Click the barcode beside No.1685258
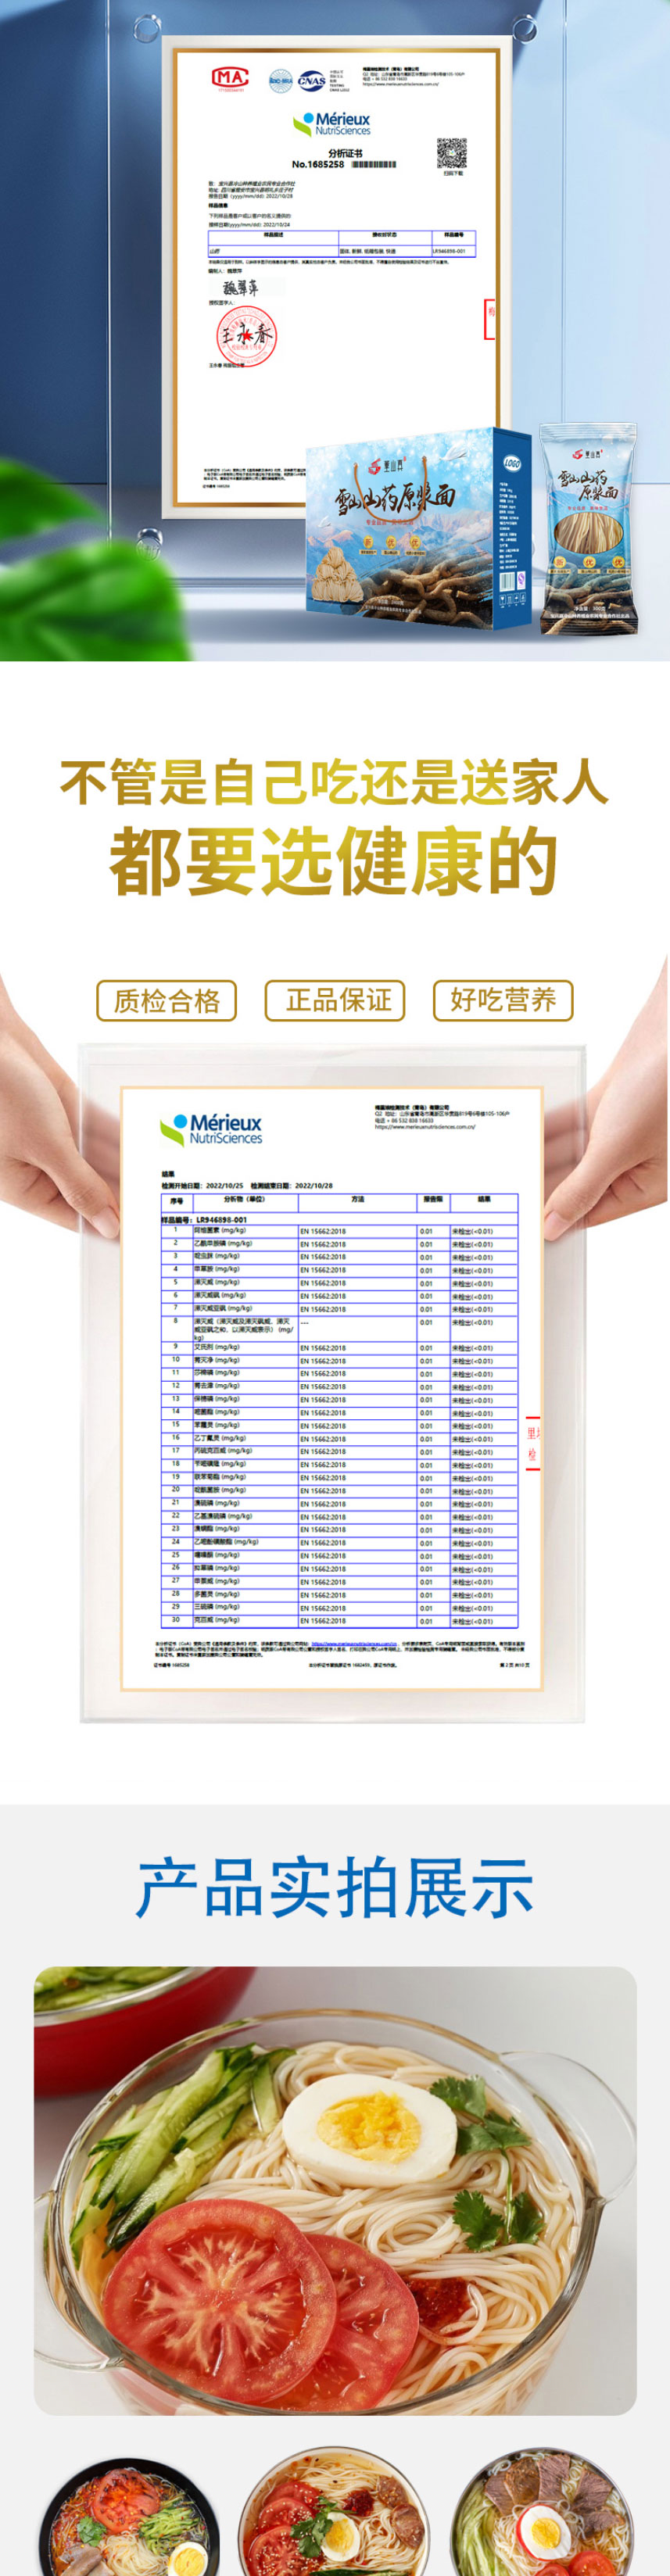The width and height of the screenshot is (670, 2576). pyautogui.click(x=373, y=164)
